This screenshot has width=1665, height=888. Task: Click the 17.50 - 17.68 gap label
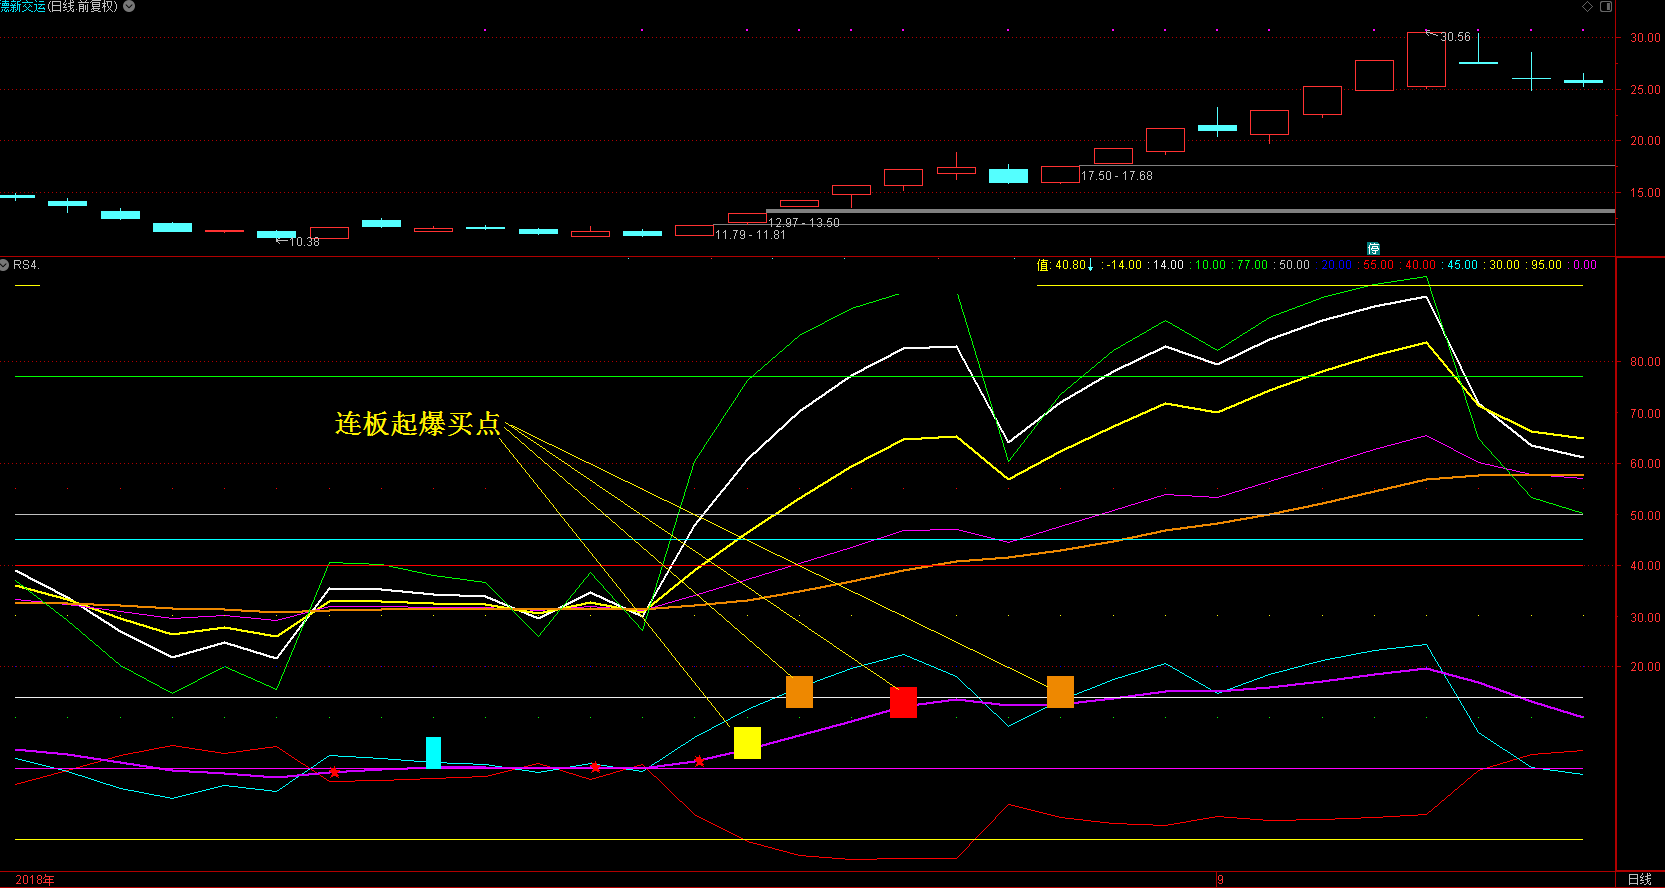point(1117,176)
